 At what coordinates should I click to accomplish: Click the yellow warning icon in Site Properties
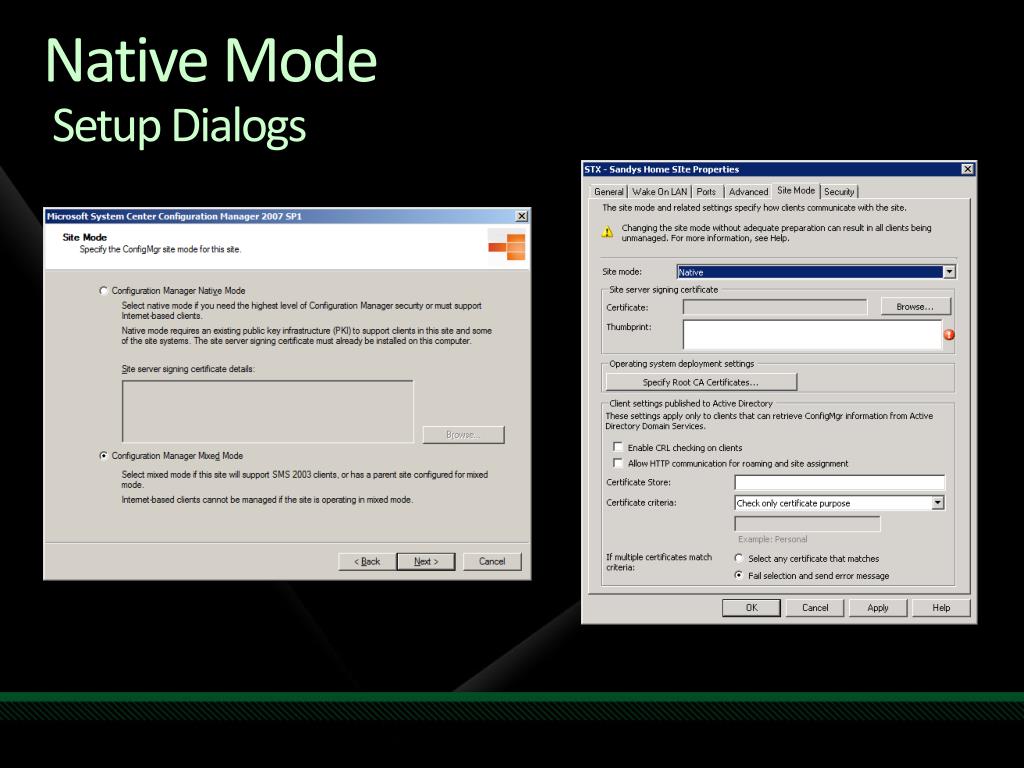607,232
